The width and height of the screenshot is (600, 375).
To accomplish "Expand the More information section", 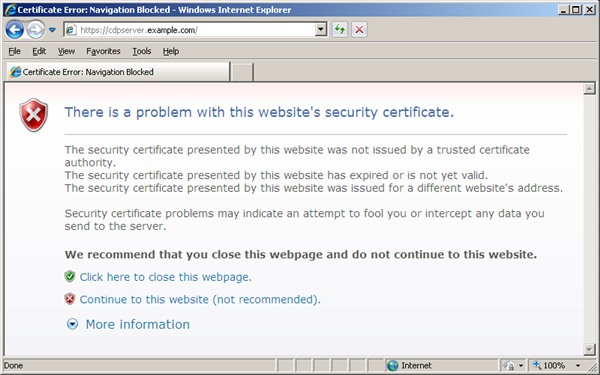I will [137, 324].
